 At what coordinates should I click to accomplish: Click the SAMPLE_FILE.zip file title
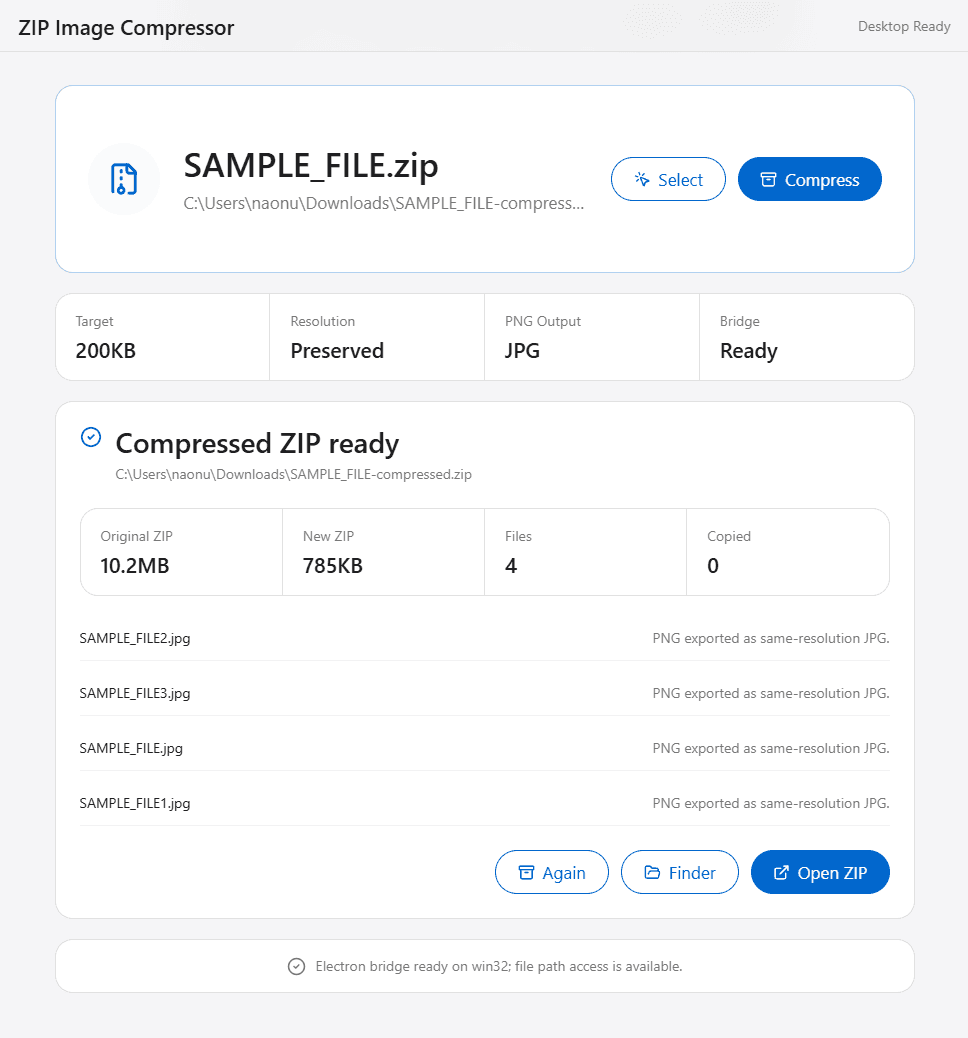tap(311, 165)
